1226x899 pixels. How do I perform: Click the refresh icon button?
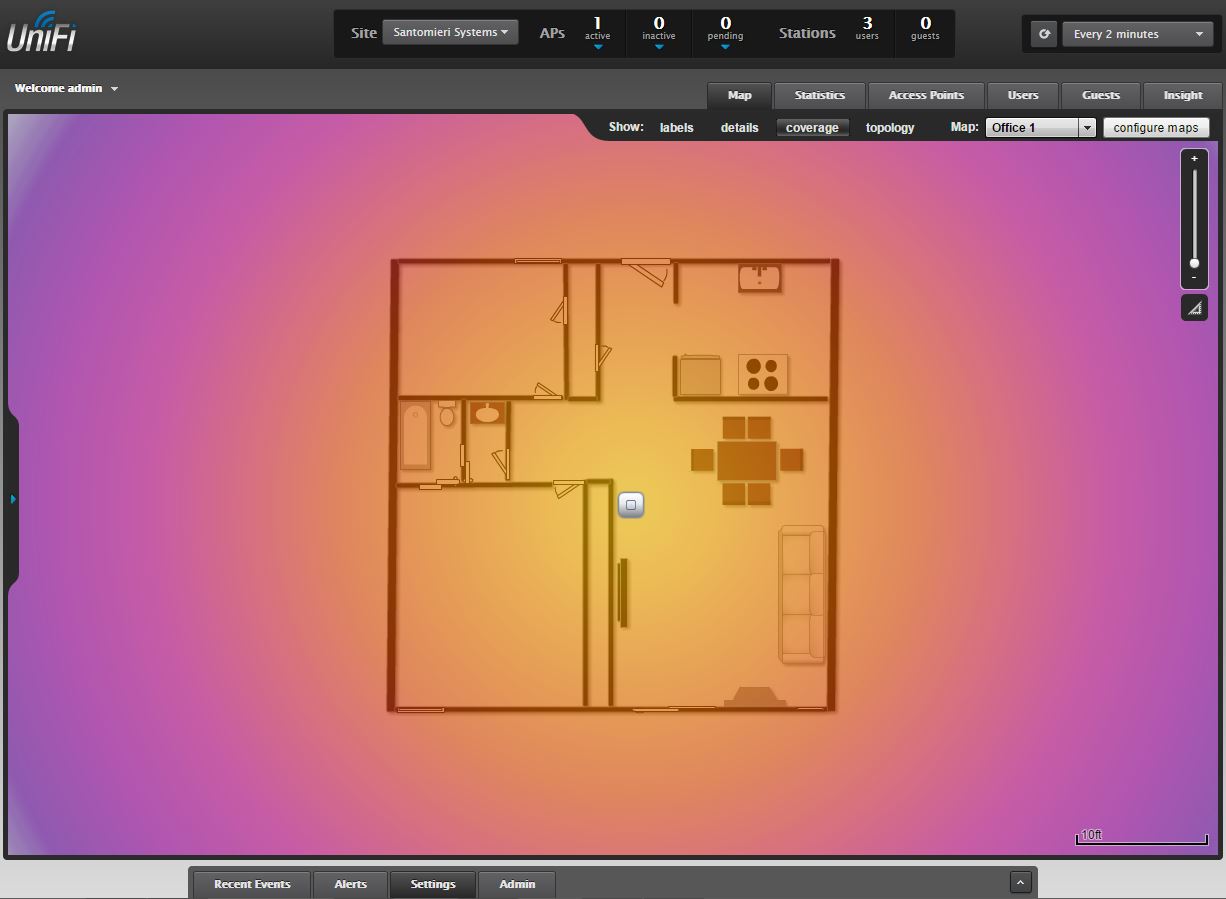1044,34
